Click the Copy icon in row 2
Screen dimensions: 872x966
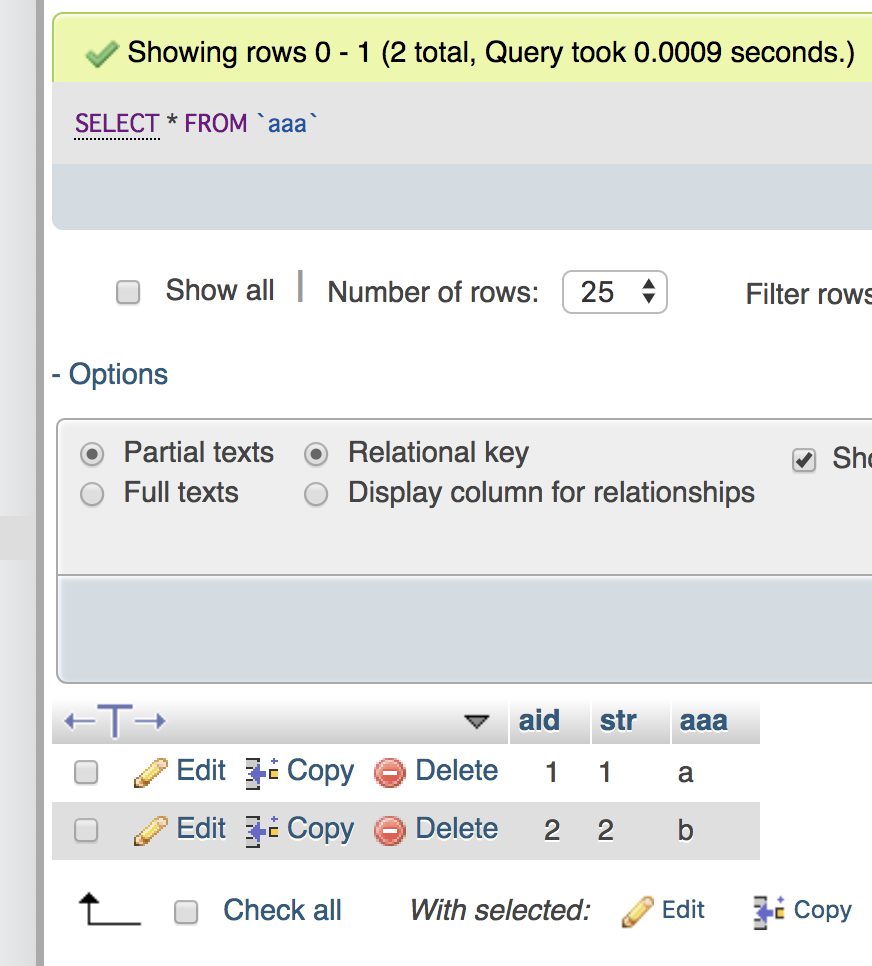tap(263, 830)
